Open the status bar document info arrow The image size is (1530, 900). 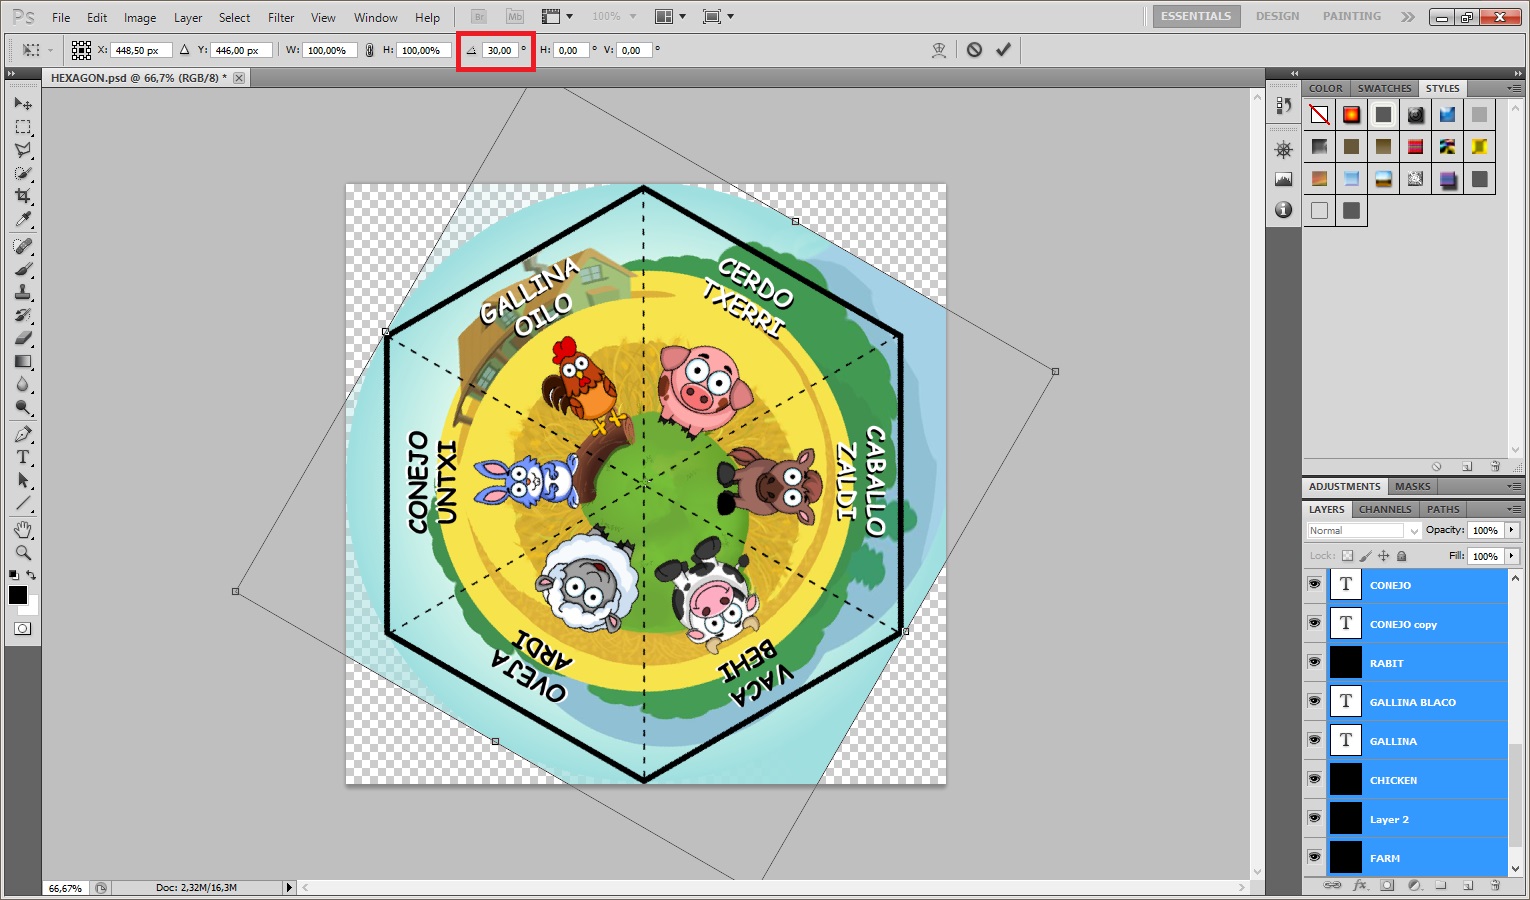289,888
